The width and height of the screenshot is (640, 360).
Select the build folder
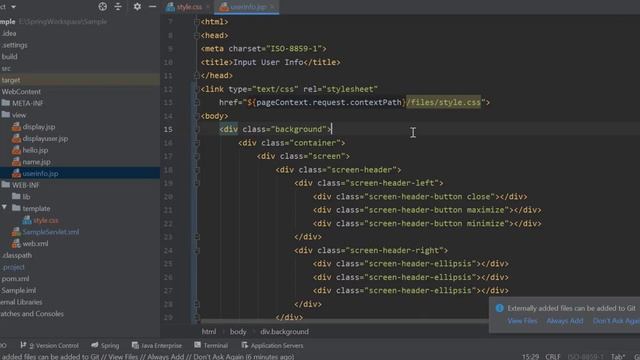[9, 57]
